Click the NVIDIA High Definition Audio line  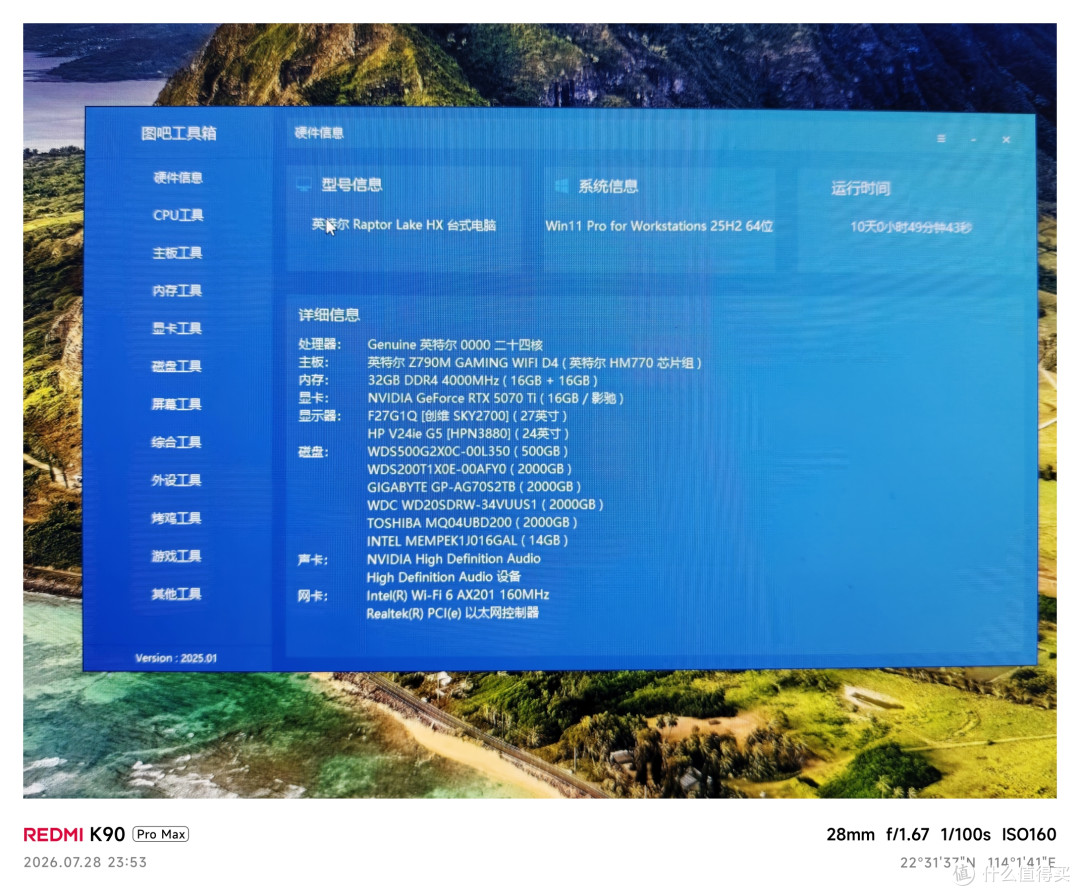(453, 559)
